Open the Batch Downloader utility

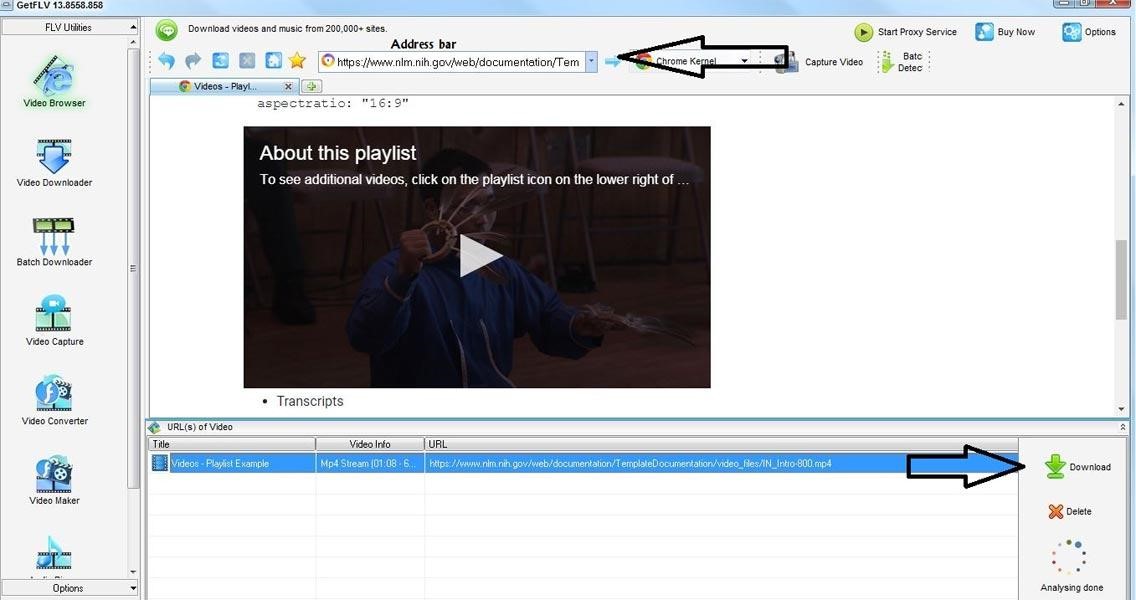point(54,243)
